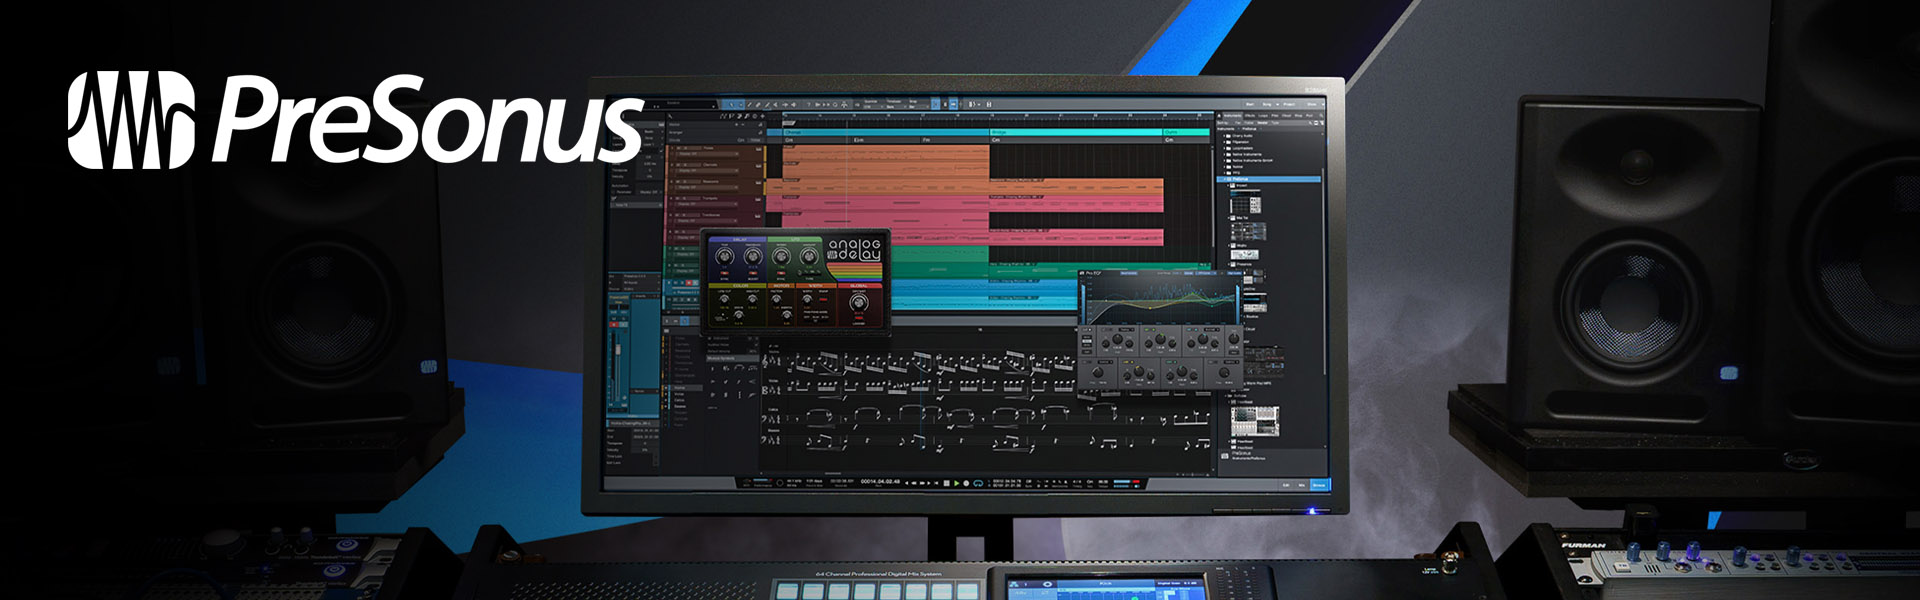Click the highlighted Browse button
Viewport: 1920px width, 600px height.
pyautogui.click(x=1319, y=485)
